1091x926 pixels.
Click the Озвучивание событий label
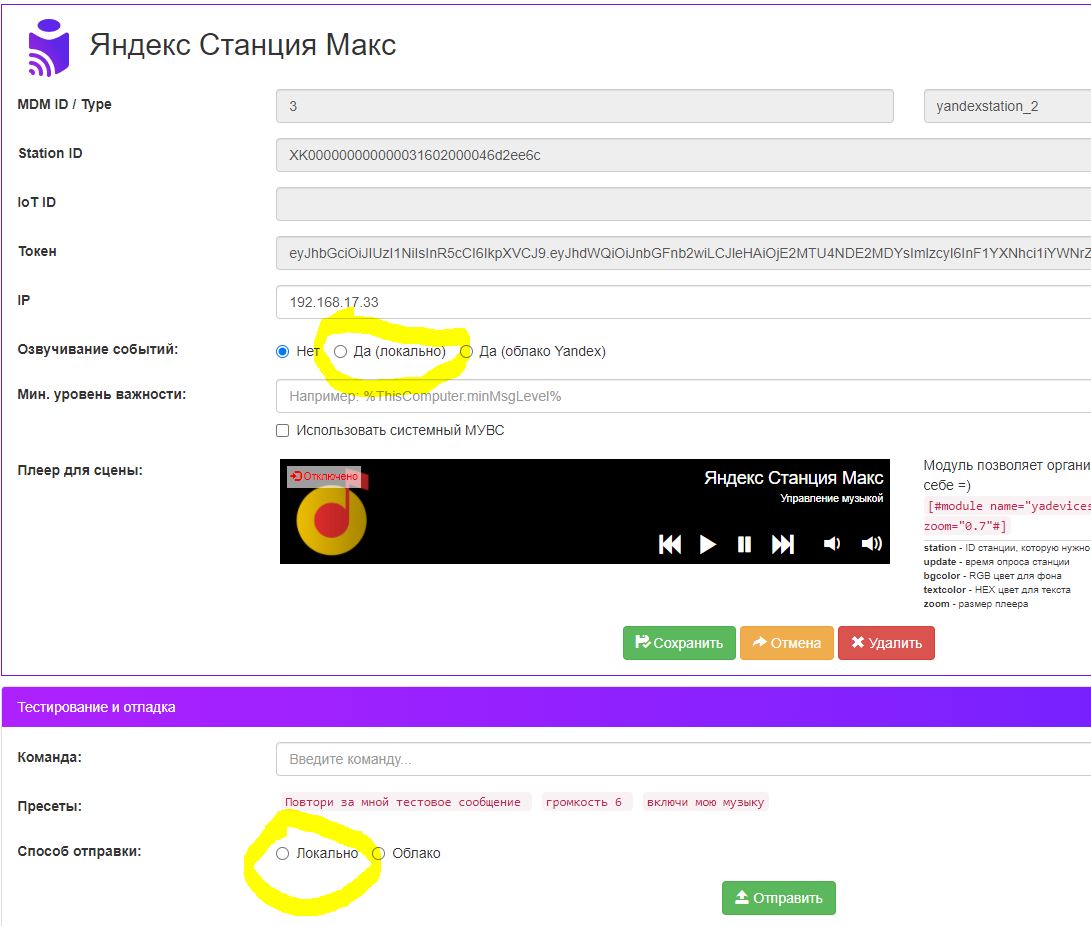[x=97, y=349]
